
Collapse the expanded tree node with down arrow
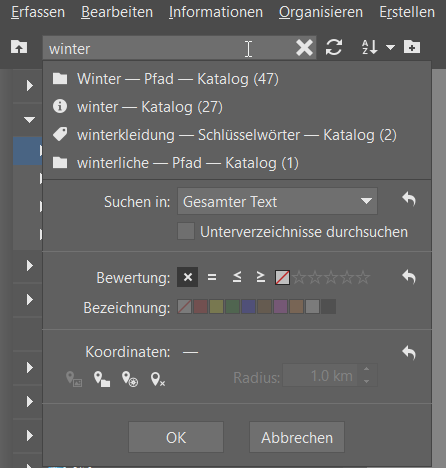pos(29,119)
